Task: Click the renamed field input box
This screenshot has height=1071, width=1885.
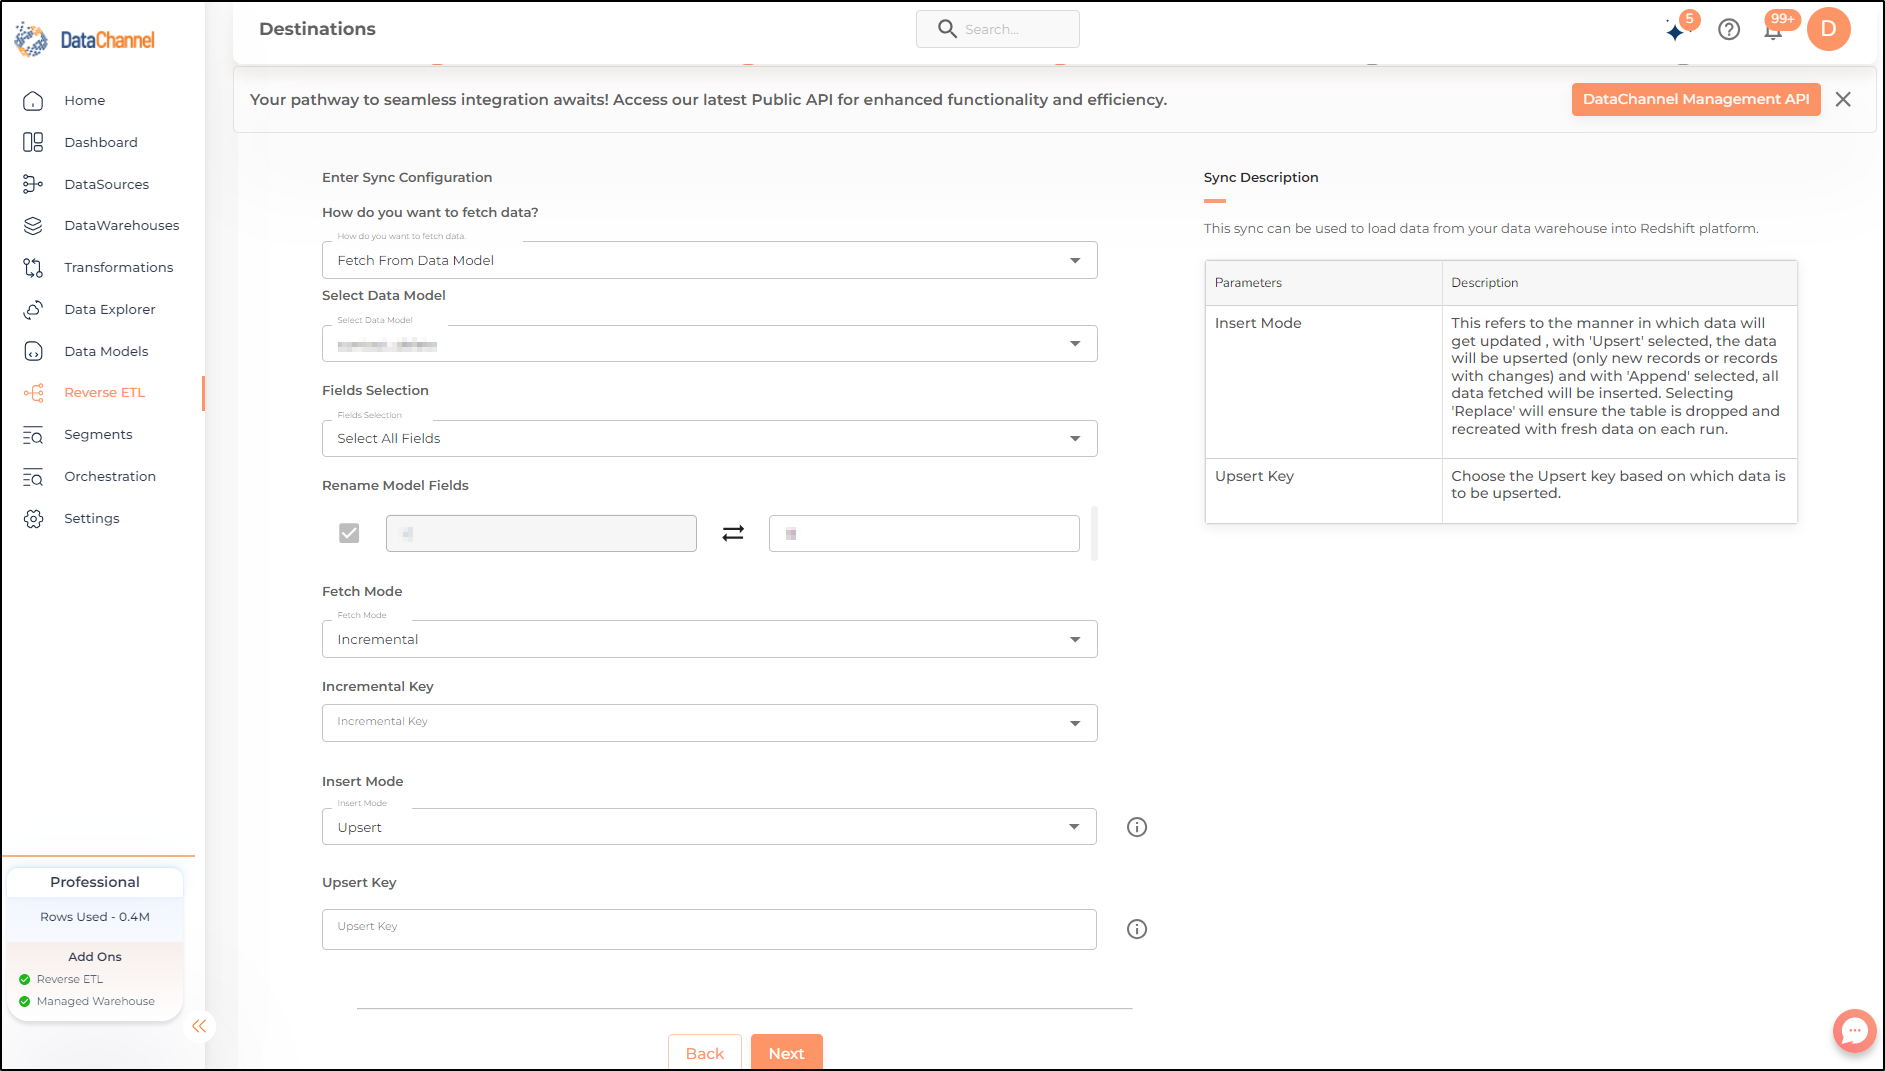Action: (924, 534)
